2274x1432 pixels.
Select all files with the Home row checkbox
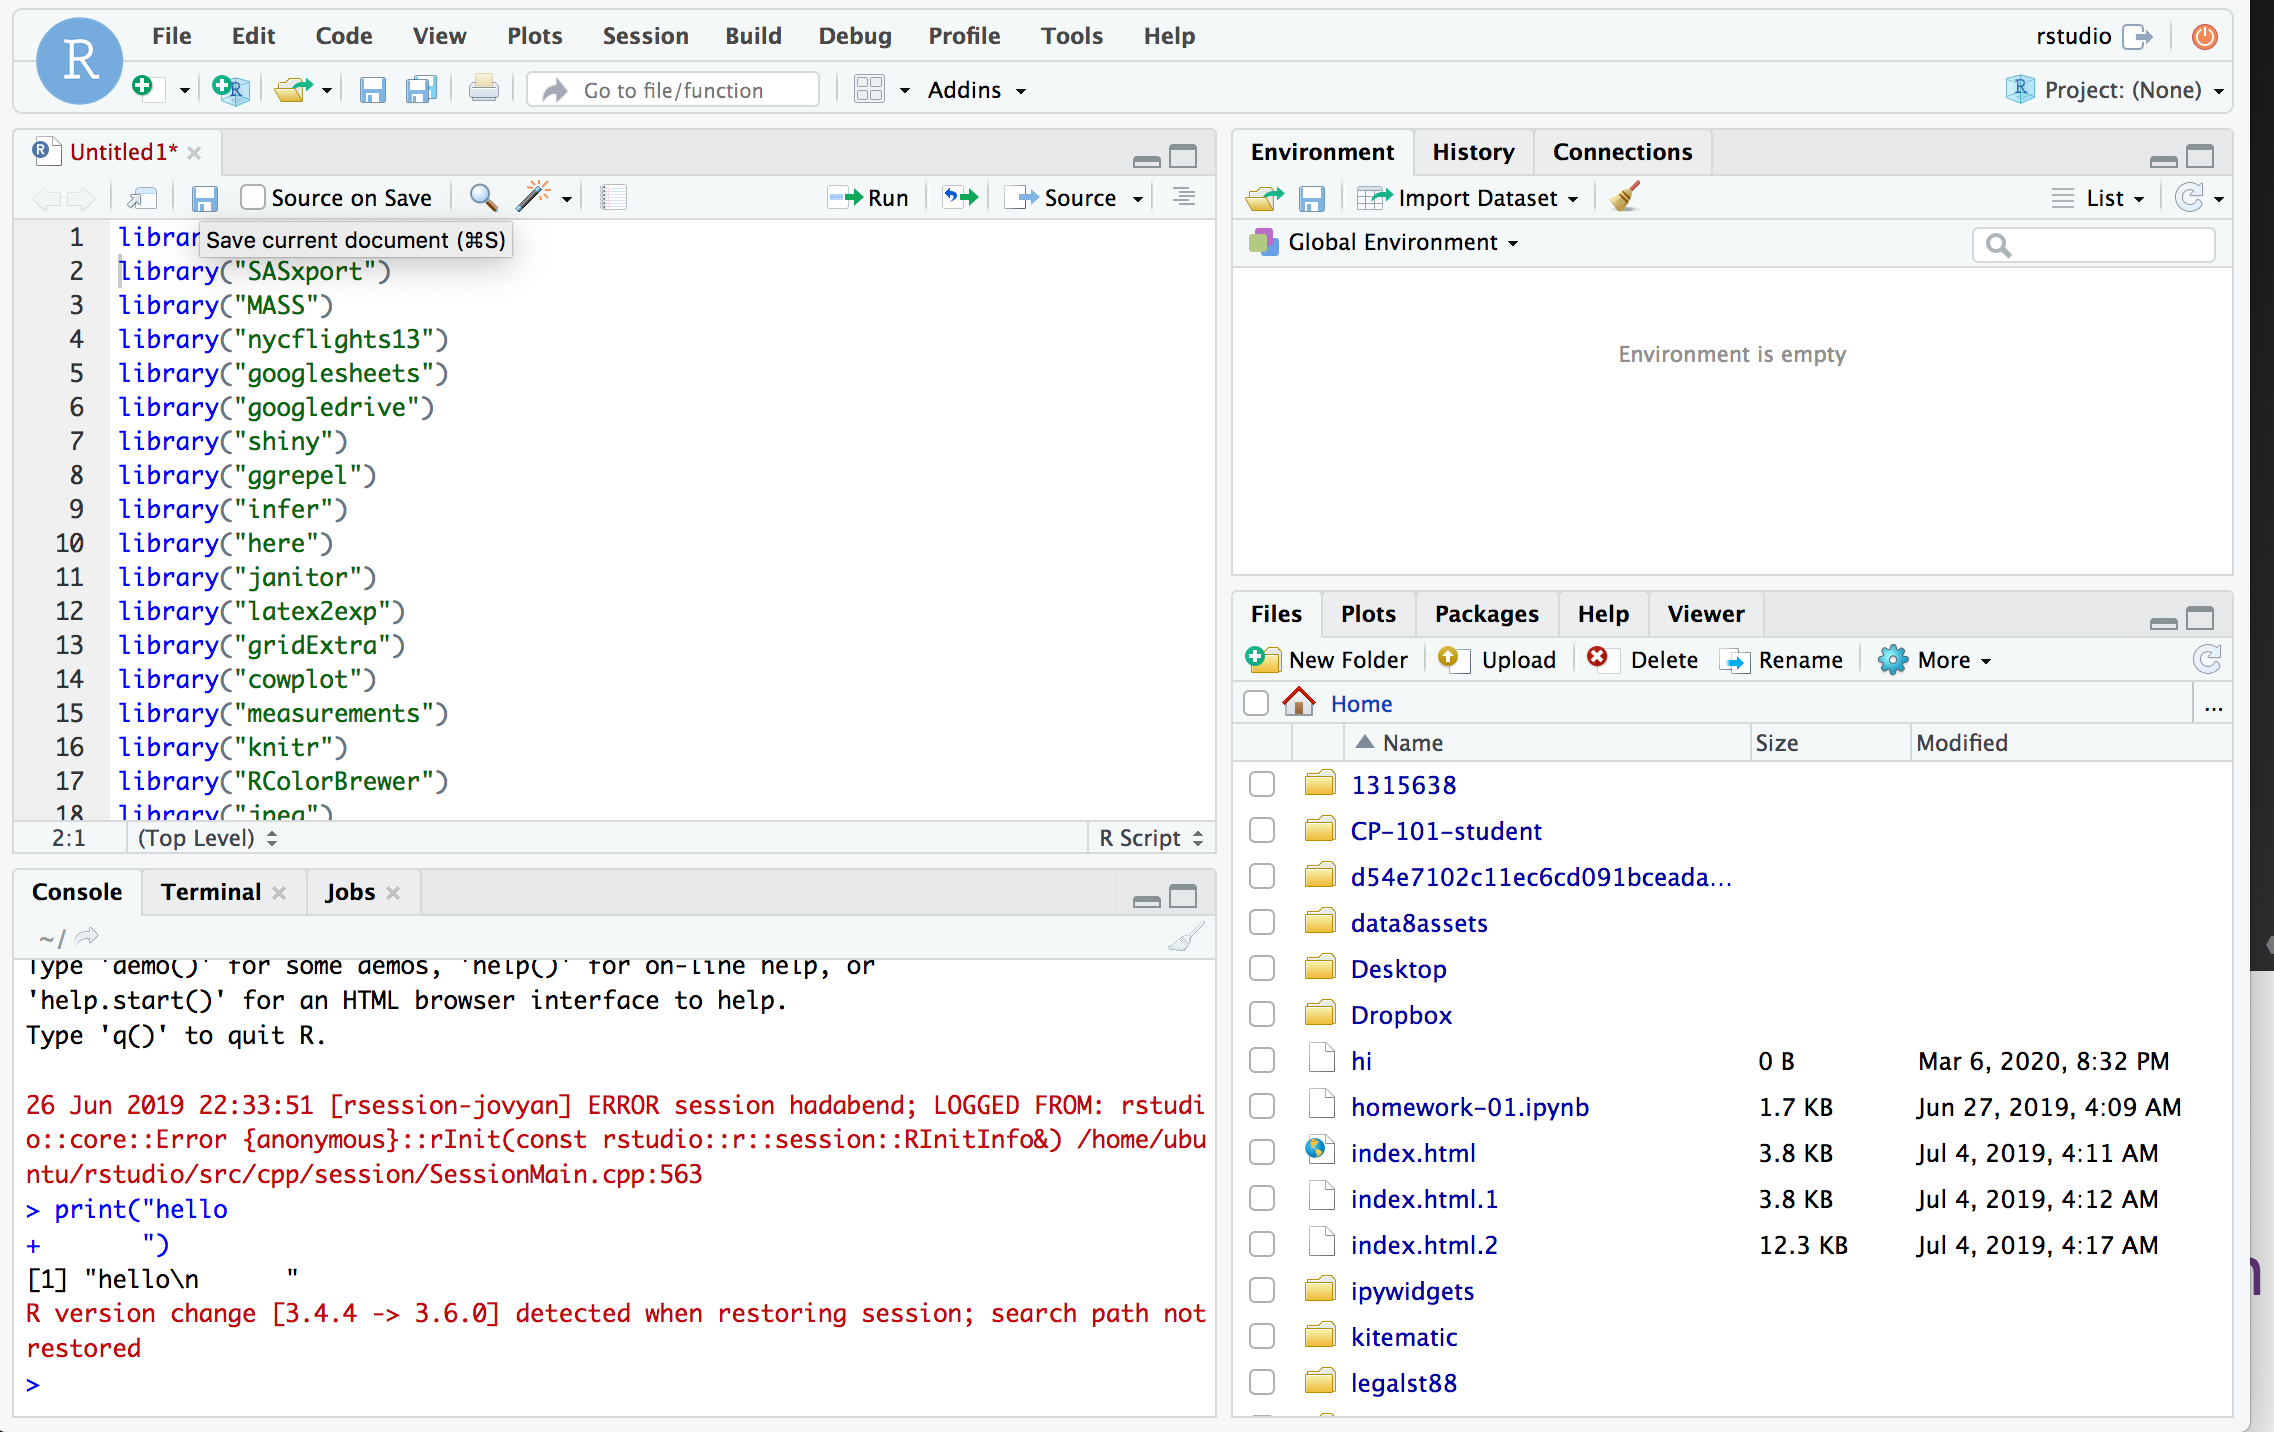coord(1255,703)
